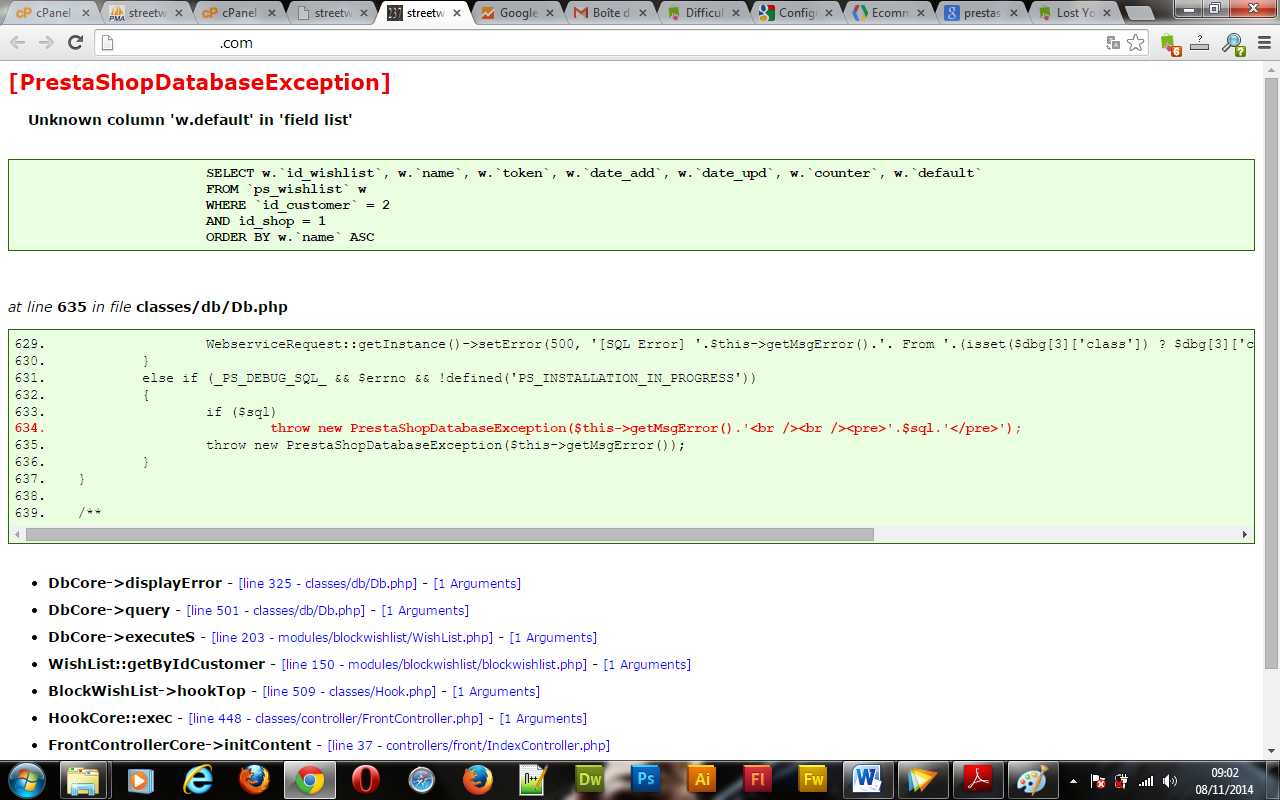Click the "Unknown column 'w.default'" error message
This screenshot has width=1280, height=800.
[x=190, y=120]
